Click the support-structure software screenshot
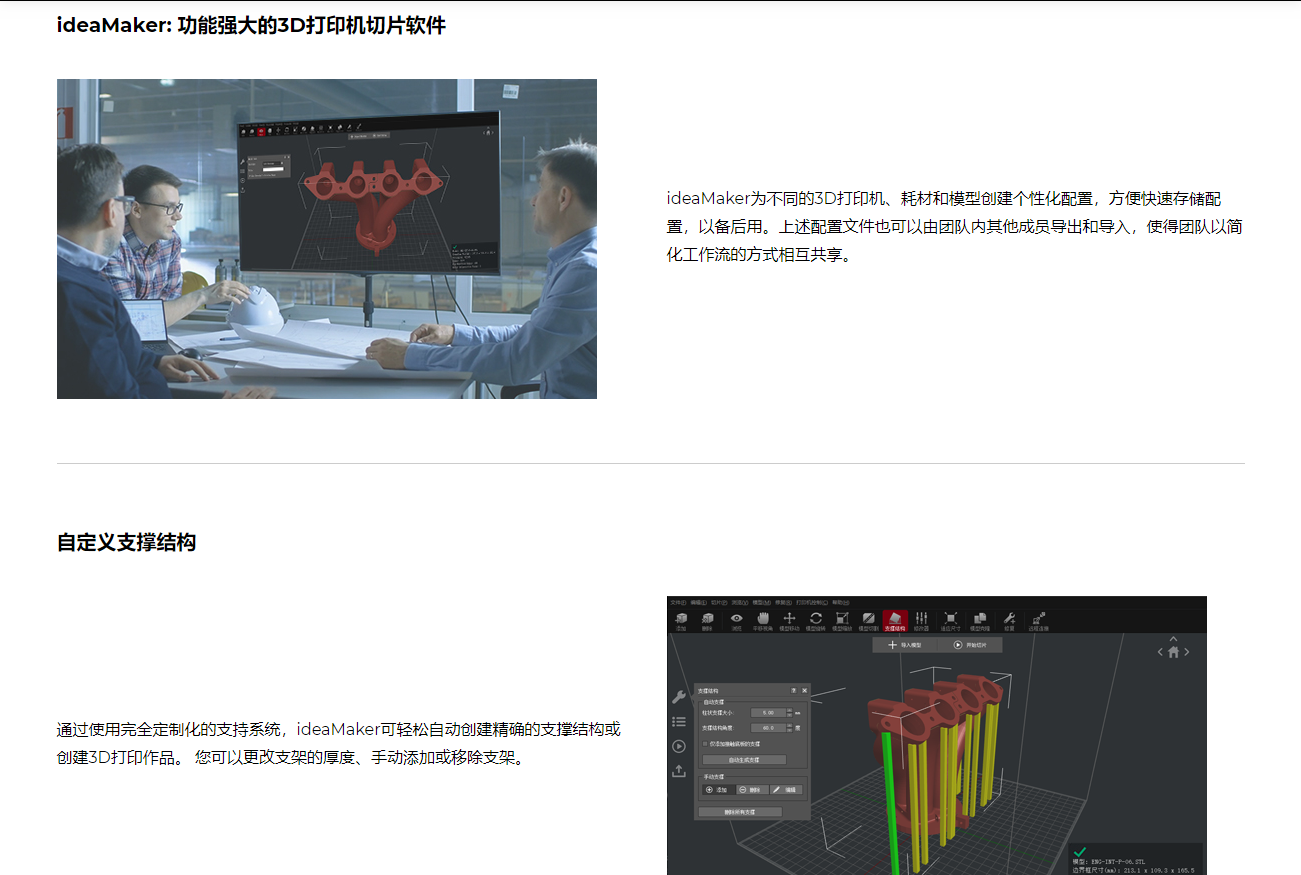Screen dimensions: 1301x875 pos(937,735)
